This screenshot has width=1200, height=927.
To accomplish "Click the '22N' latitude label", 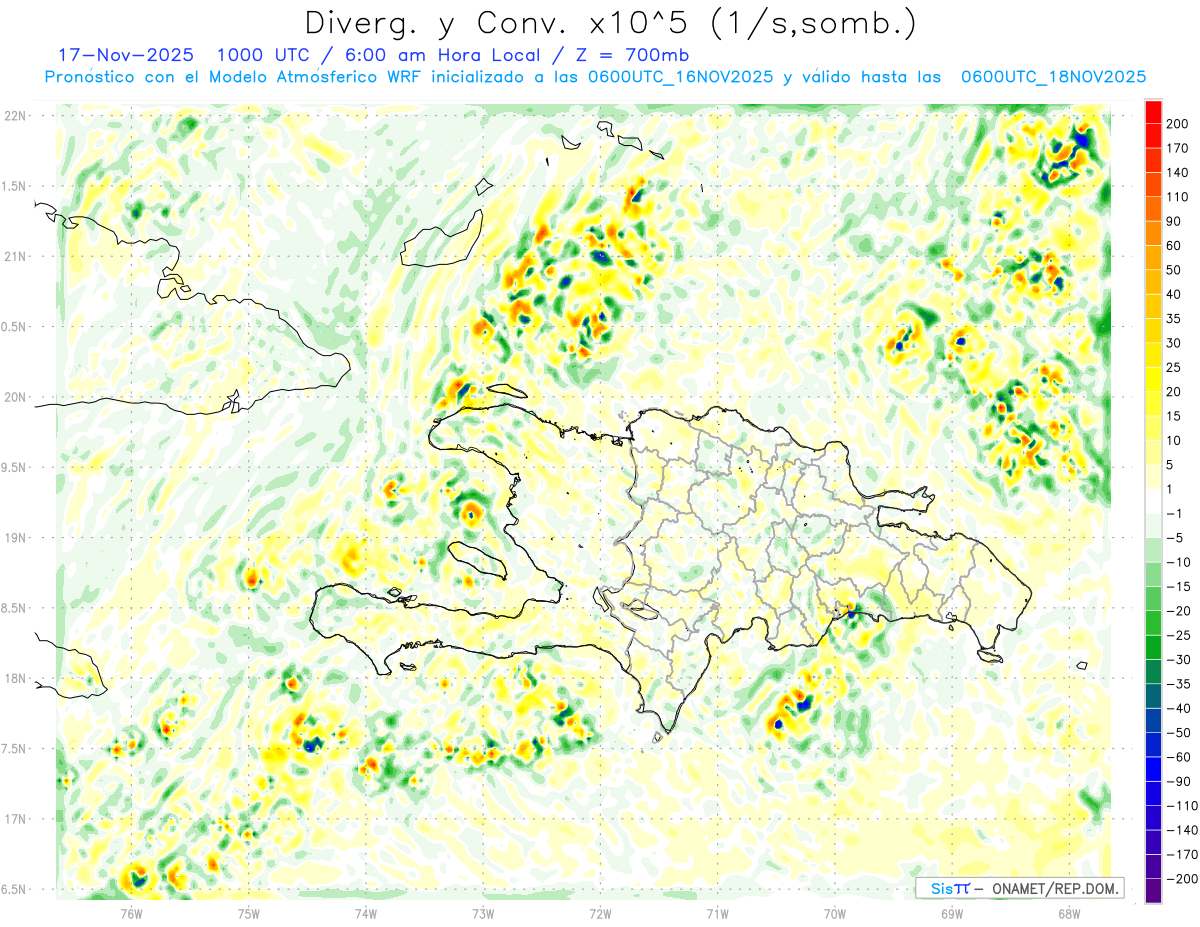I will click(x=15, y=116).
